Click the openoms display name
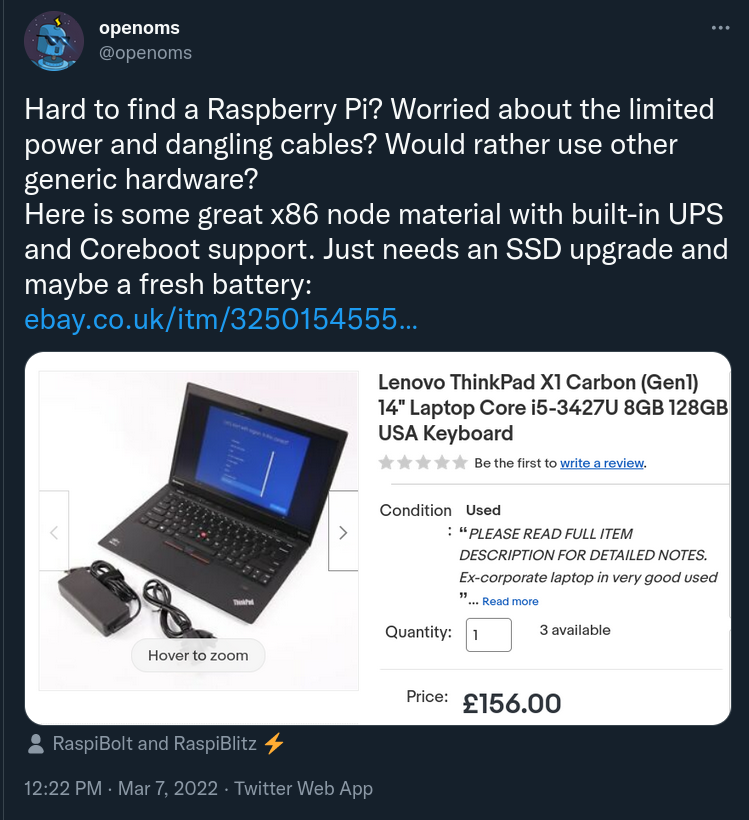Viewport: 749px width, 820px height. tap(139, 28)
